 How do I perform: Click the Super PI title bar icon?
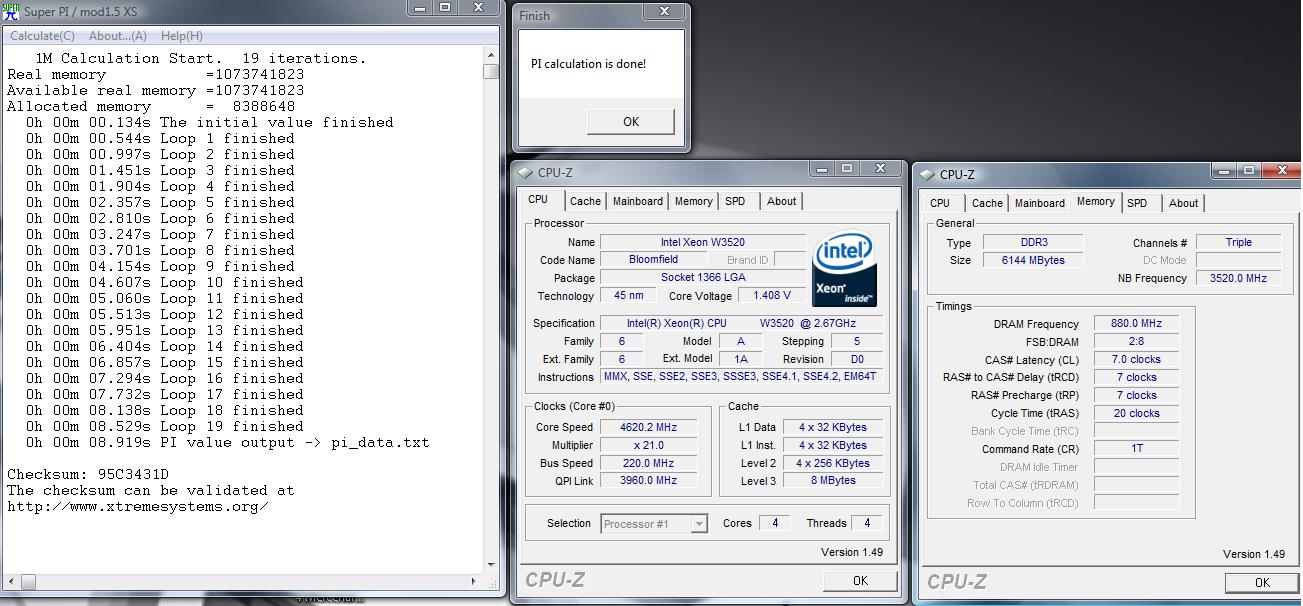coord(10,11)
